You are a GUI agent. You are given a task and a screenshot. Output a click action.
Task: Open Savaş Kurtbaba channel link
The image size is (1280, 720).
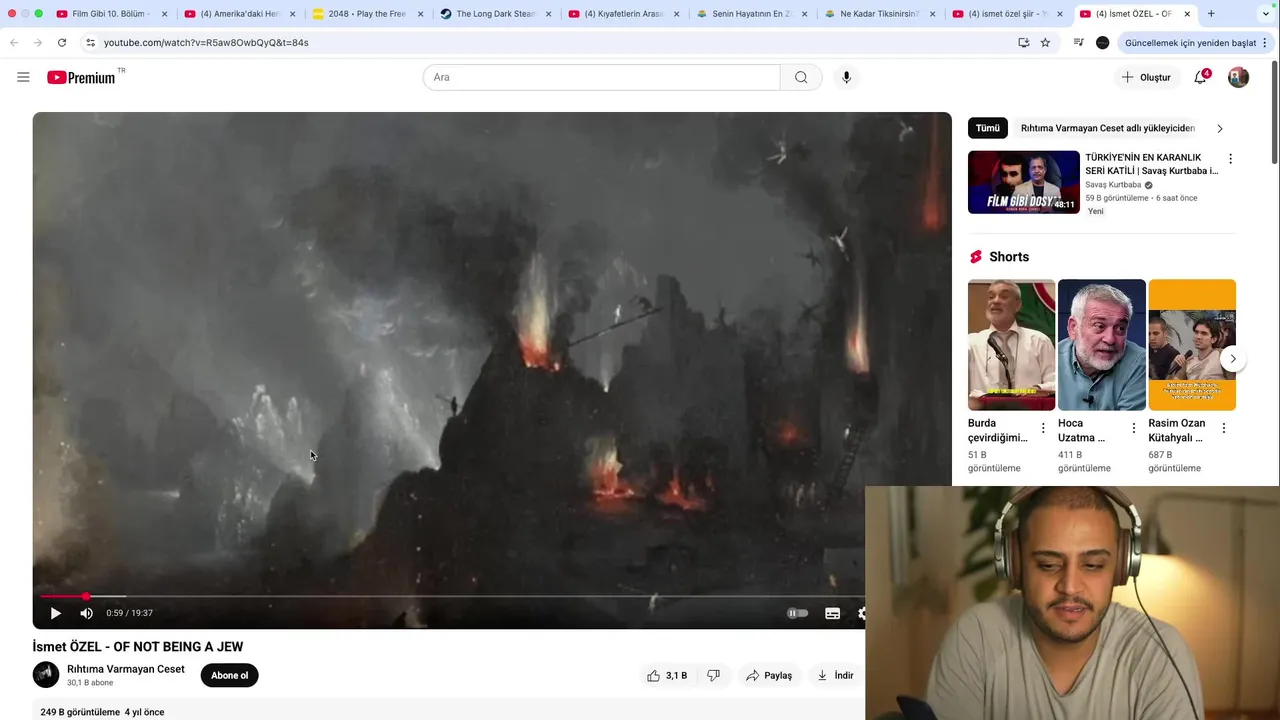[1113, 185]
